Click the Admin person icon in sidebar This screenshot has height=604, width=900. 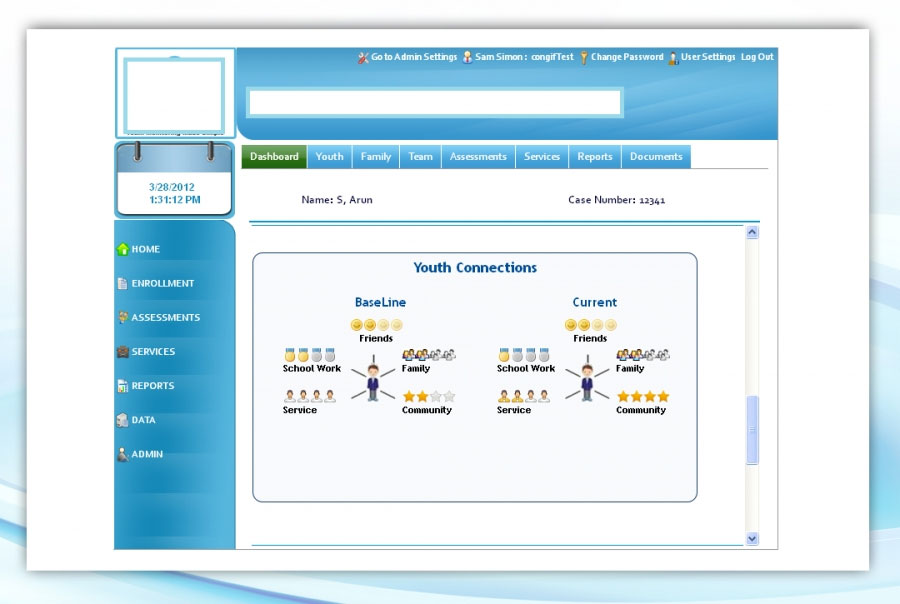coord(122,454)
